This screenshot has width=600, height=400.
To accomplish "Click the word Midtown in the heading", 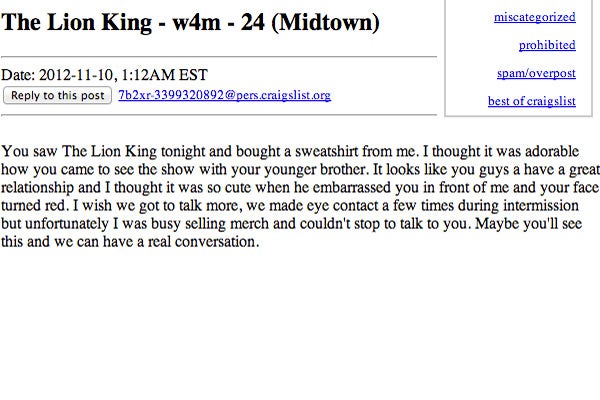I will coord(325,22).
